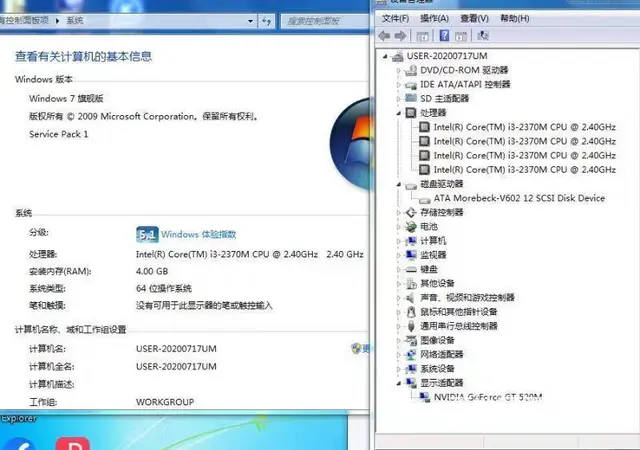Click the properties pane toolbar icon beside Help
Viewport: 640px width, 450px height.
tap(461, 36)
